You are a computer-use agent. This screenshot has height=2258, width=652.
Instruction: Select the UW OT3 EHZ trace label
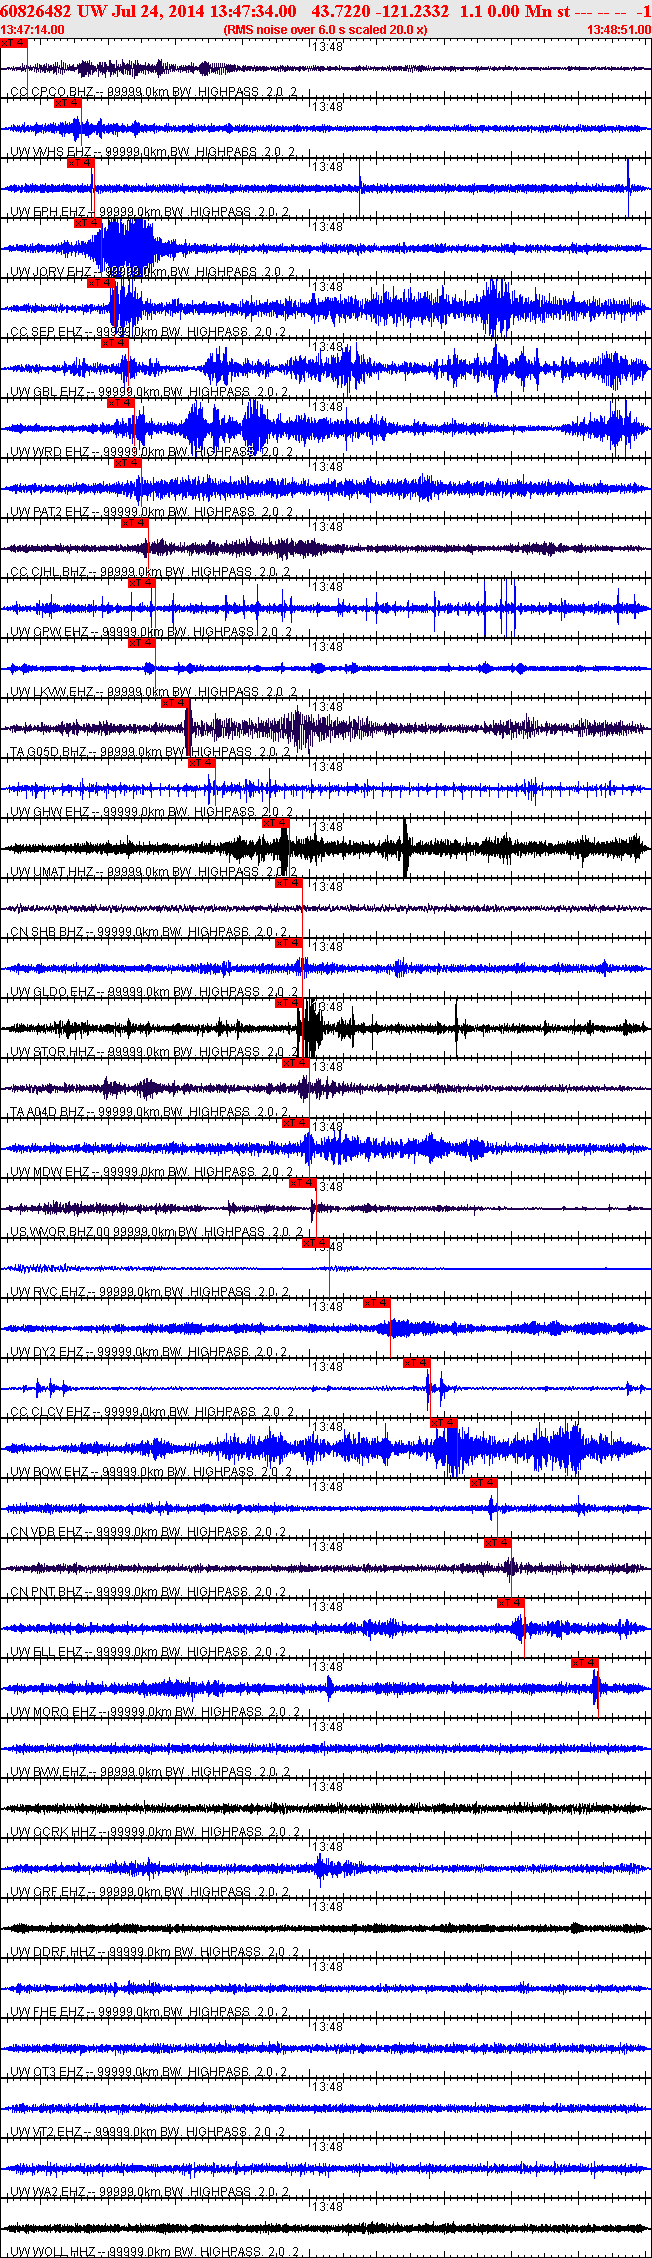(x=149, y=2072)
